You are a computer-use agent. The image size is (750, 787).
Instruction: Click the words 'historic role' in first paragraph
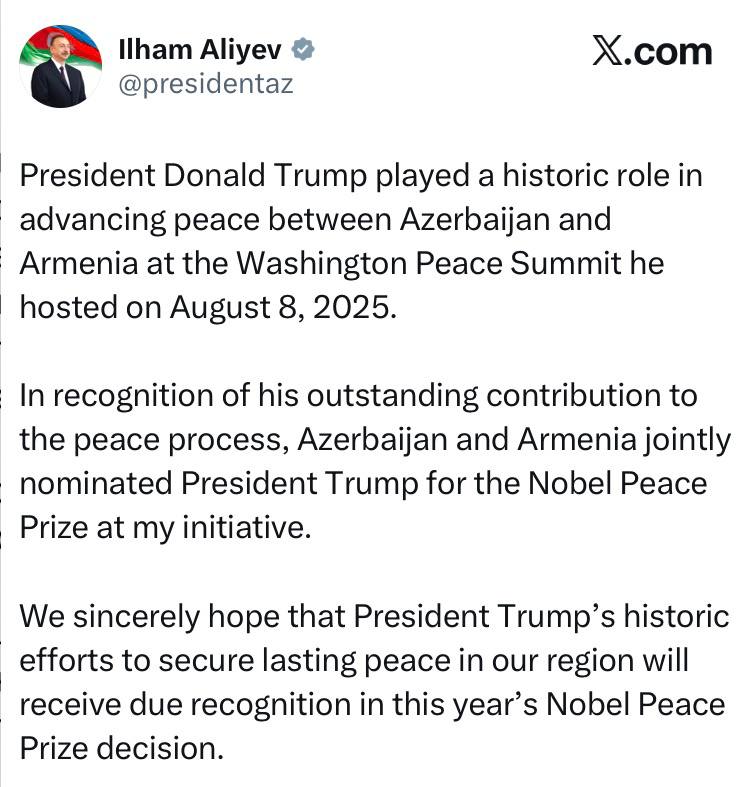click(586, 176)
